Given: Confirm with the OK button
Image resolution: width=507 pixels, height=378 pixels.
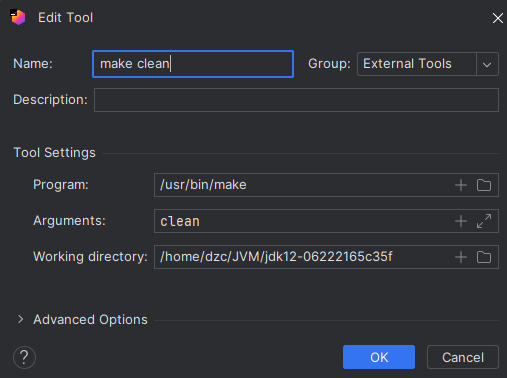Looking at the screenshot, I should pyautogui.click(x=379, y=357).
